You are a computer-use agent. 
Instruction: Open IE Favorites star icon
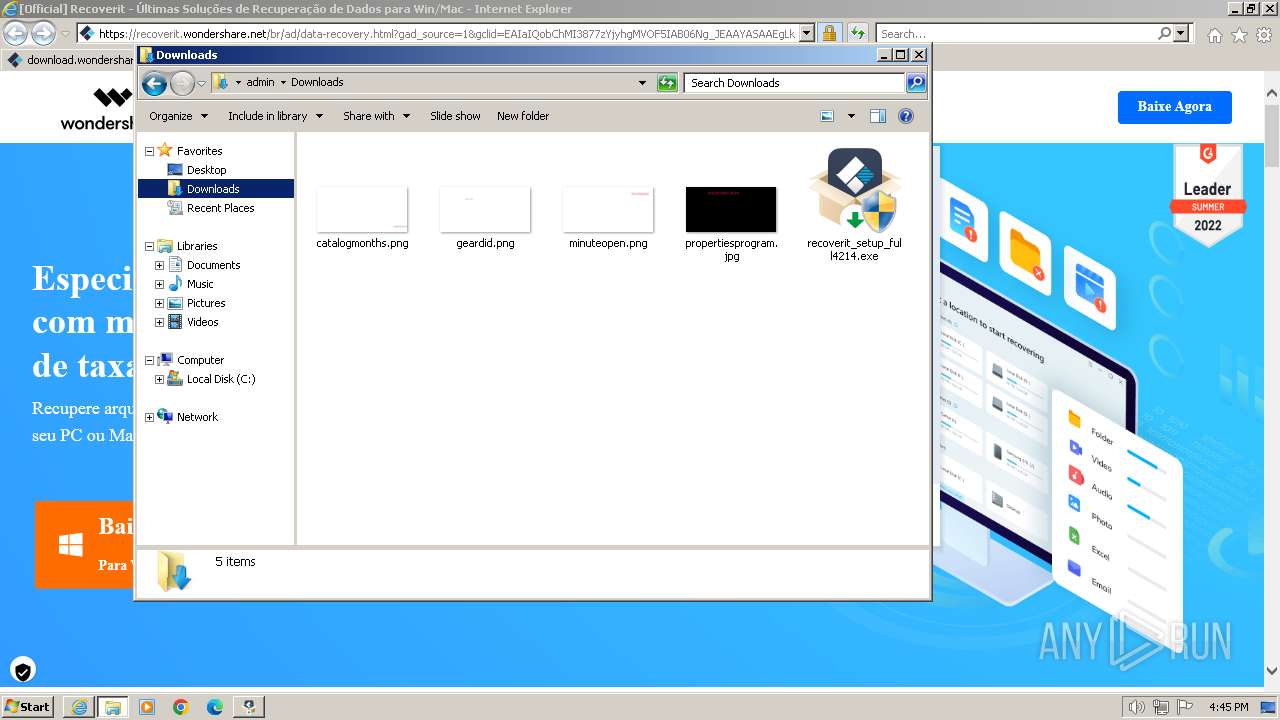[x=1239, y=35]
